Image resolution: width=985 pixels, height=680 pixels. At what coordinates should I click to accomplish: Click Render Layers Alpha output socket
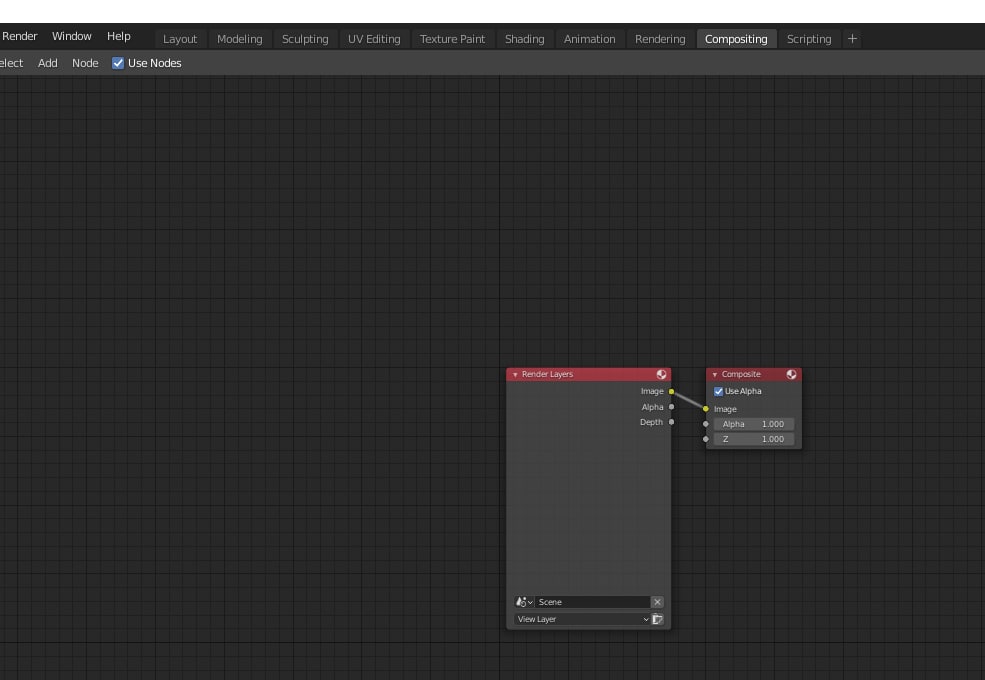tap(672, 407)
